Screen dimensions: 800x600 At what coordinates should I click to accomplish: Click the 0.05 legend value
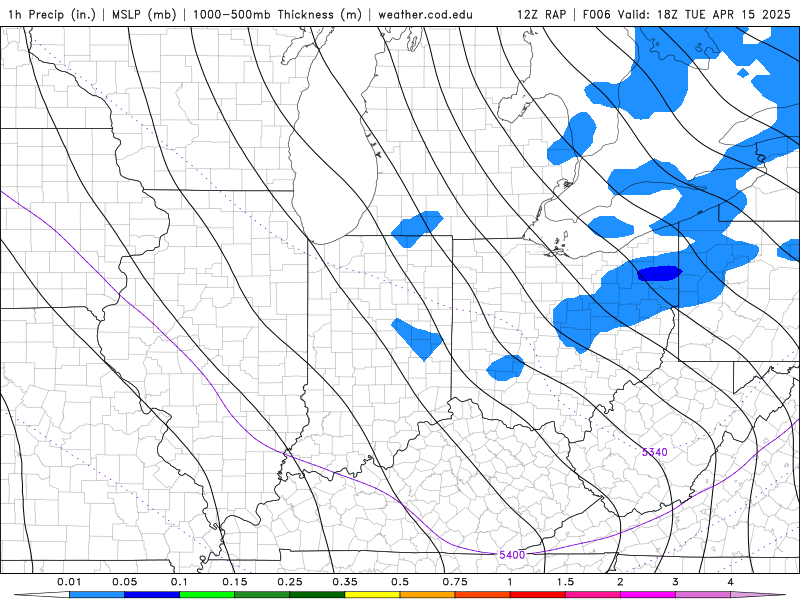point(124,582)
